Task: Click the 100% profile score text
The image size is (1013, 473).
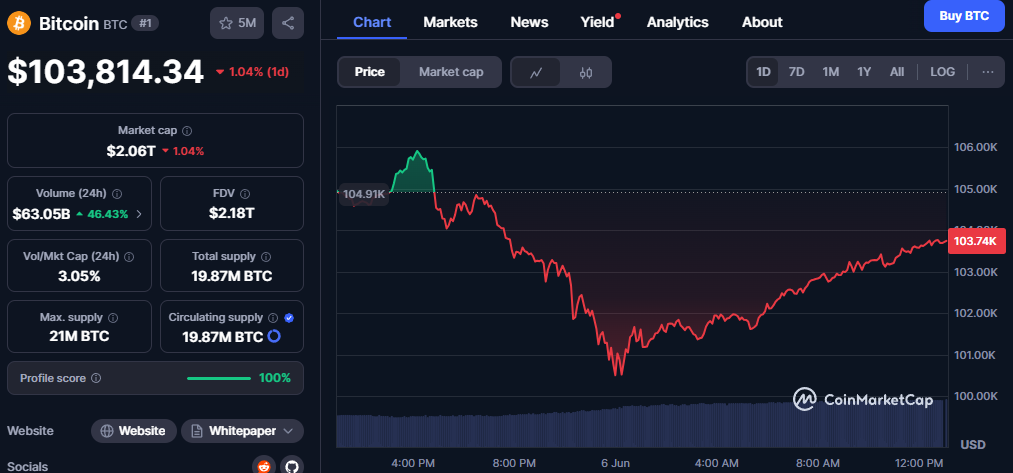Action: (275, 378)
